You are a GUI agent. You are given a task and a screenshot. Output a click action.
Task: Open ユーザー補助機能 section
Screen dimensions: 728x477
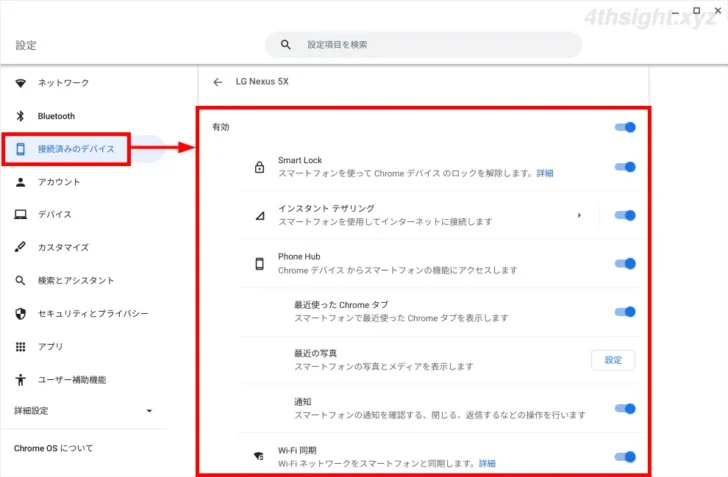pyautogui.click(x=72, y=380)
